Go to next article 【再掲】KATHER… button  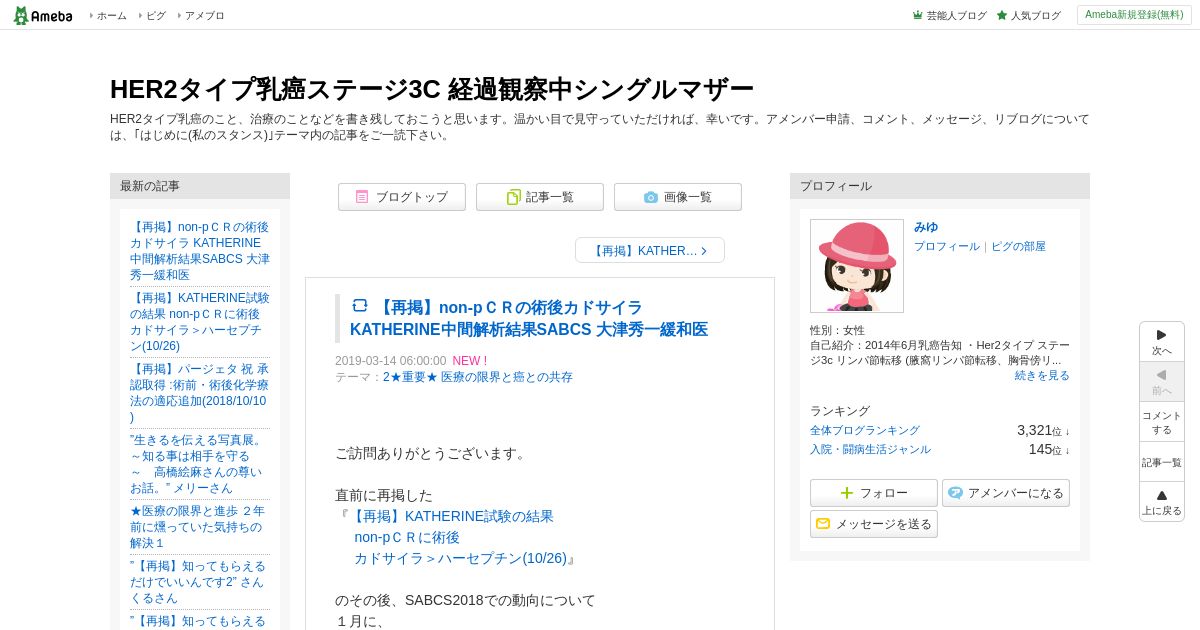[x=650, y=250]
